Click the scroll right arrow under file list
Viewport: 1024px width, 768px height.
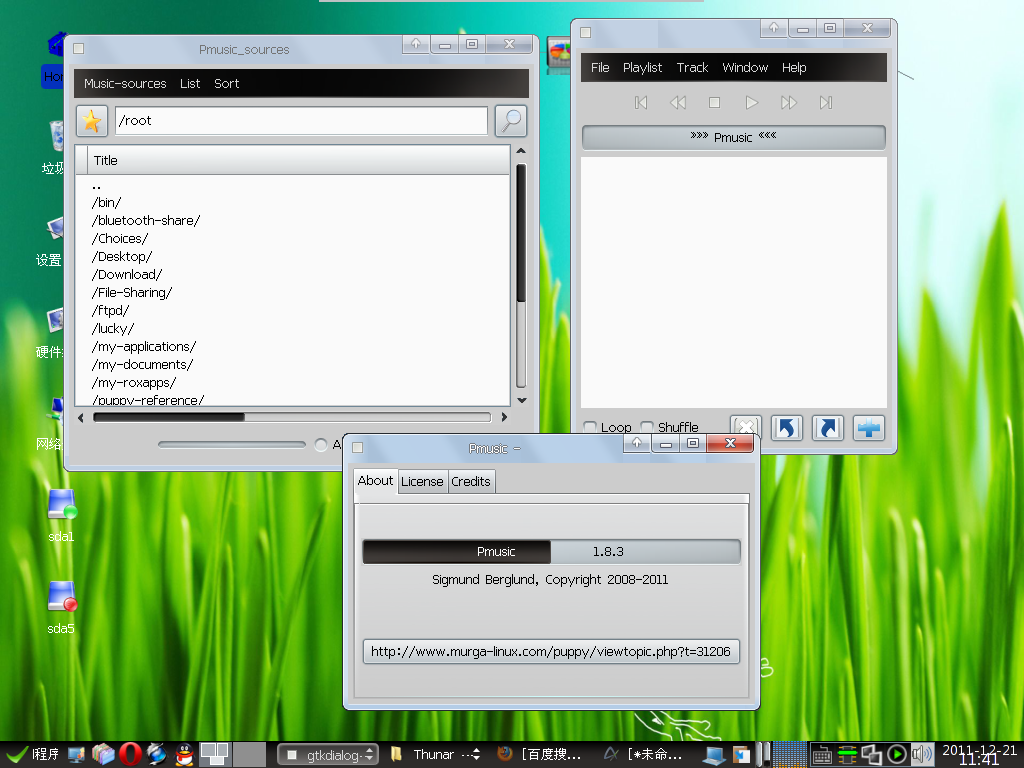pos(504,417)
